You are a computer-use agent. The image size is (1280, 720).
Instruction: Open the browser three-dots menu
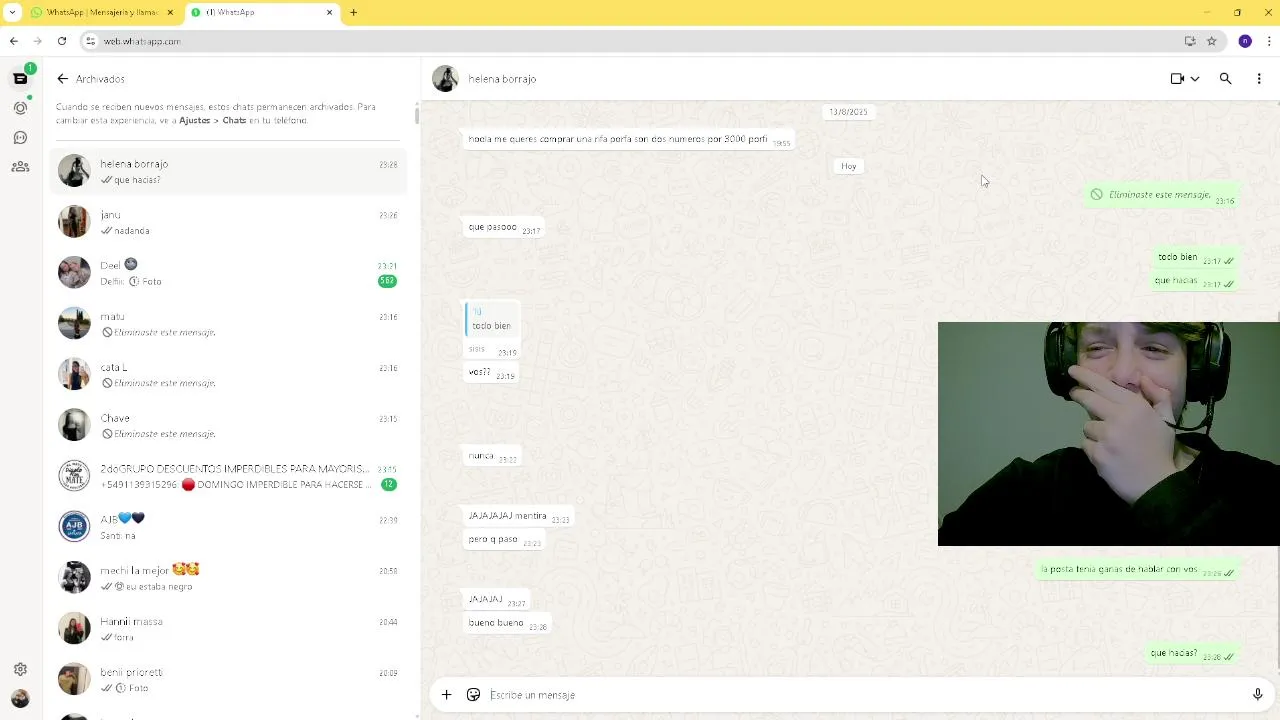tap(1269, 41)
